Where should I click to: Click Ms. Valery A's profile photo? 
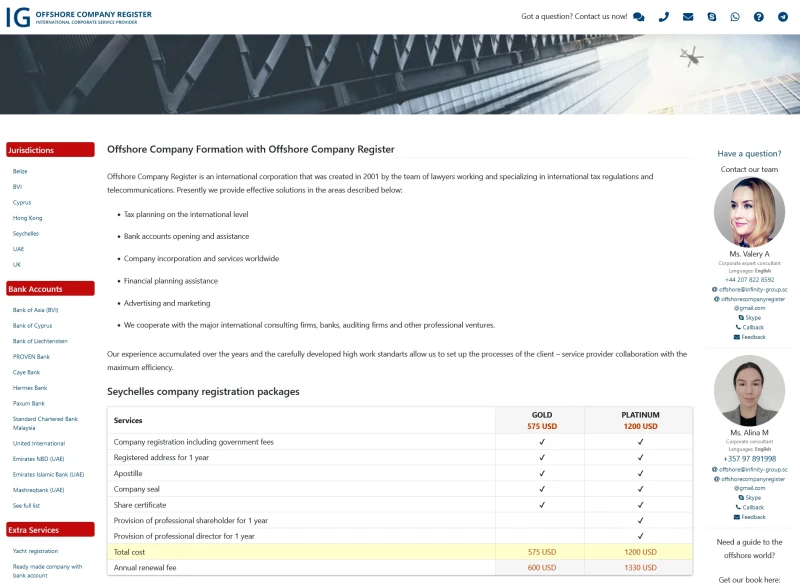(x=749, y=211)
